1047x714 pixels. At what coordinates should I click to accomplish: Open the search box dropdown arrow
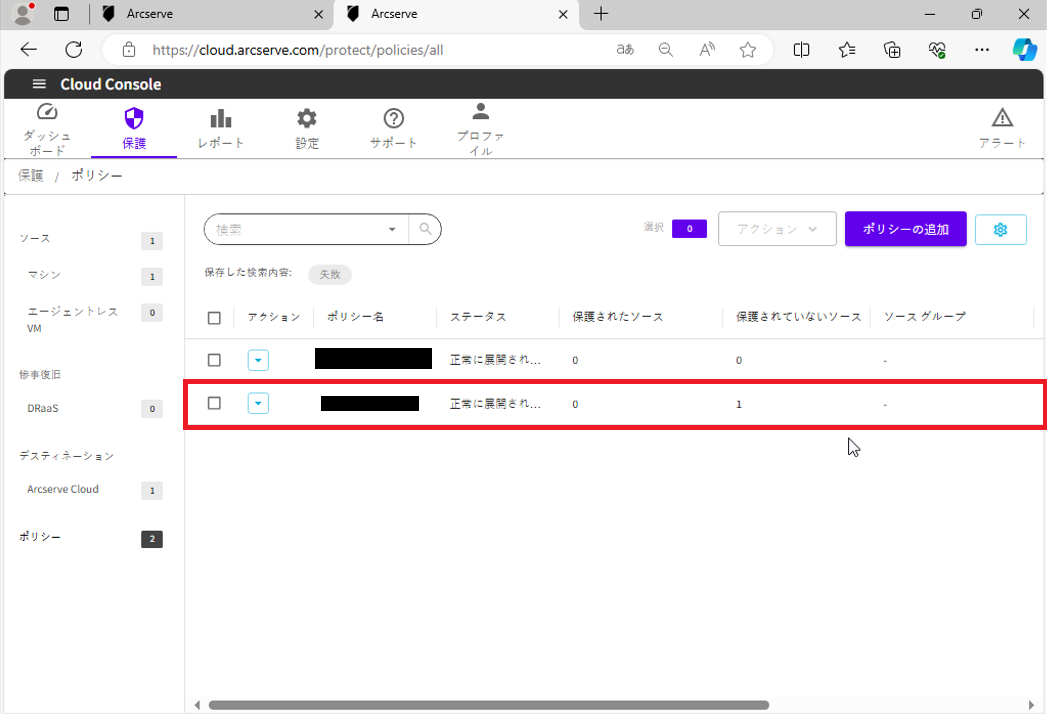point(392,229)
